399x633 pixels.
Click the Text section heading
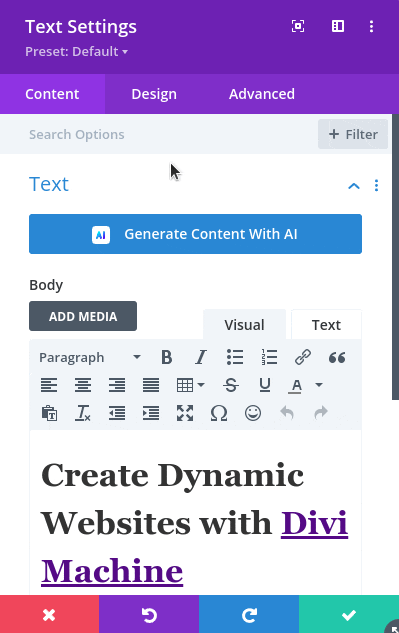click(49, 184)
